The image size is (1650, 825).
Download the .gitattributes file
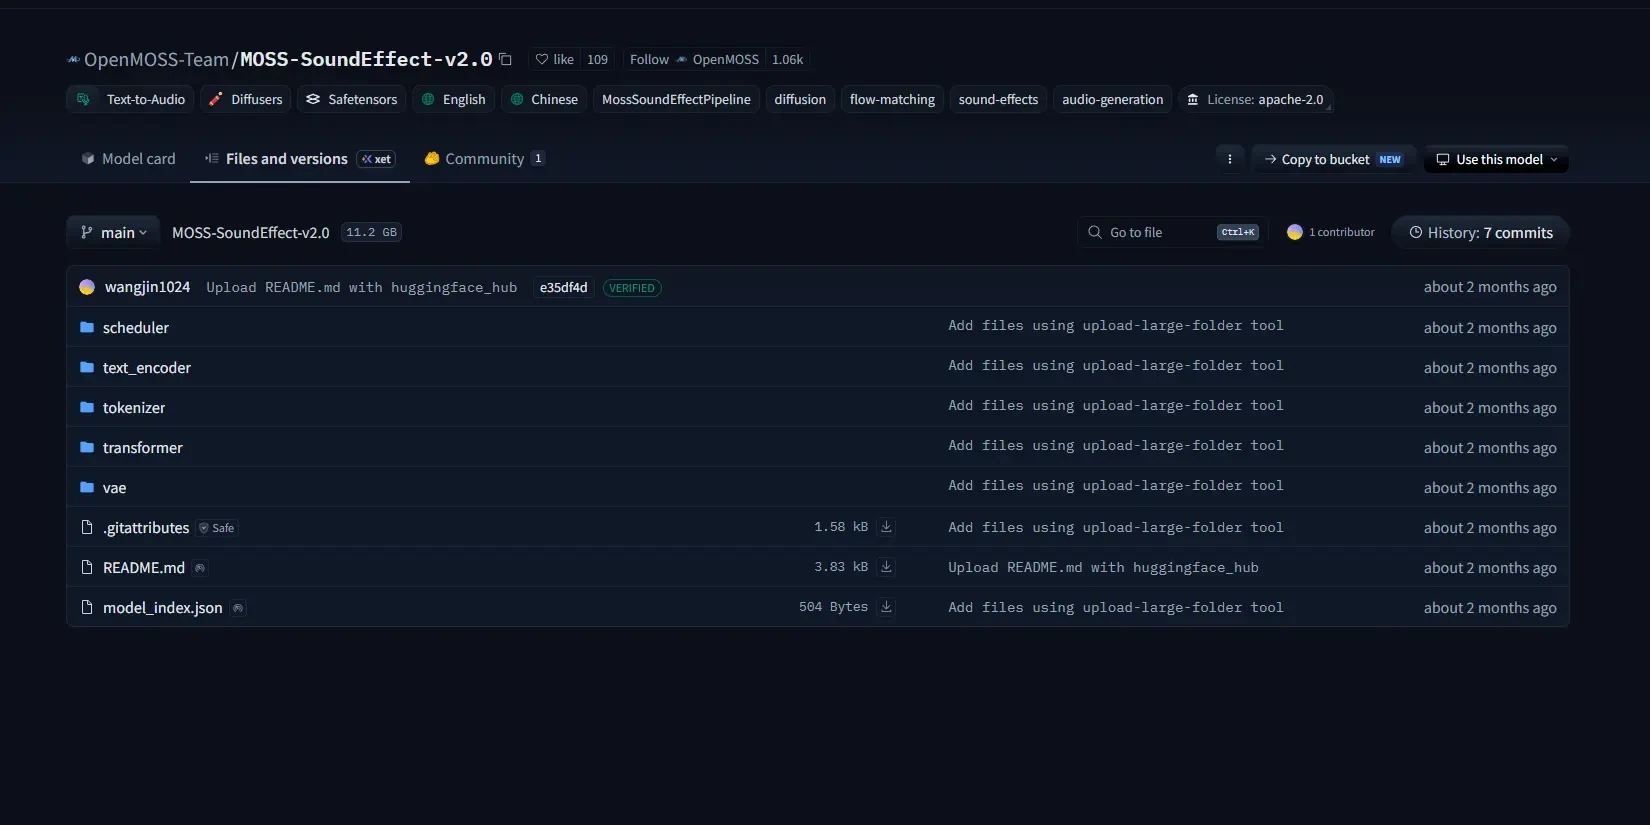pyautogui.click(x=886, y=527)
